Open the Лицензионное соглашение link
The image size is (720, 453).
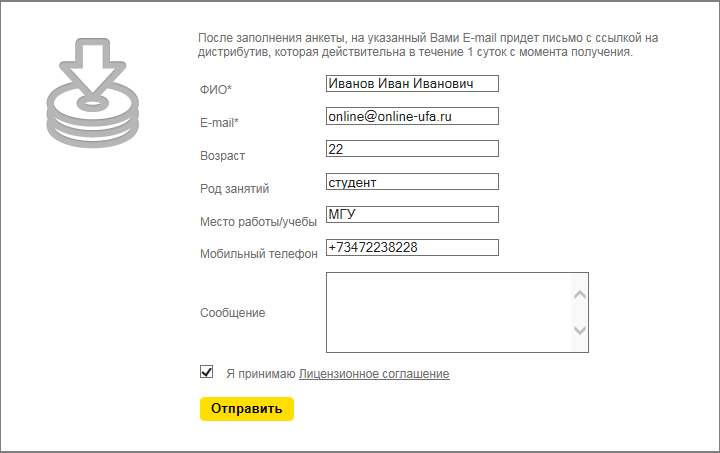point(374,374)
